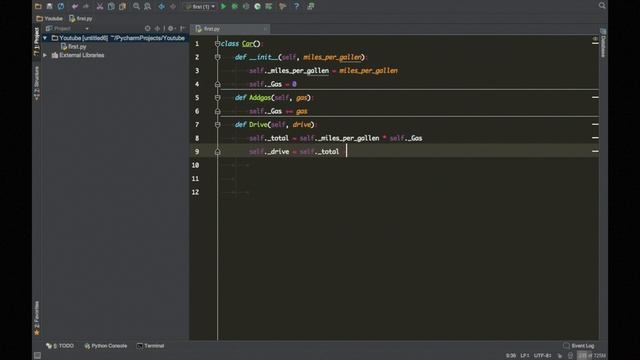Viewport: 640px width, 360px height.
Task: Hide the Project tool window panel
Action: click(x=183, y=28)
